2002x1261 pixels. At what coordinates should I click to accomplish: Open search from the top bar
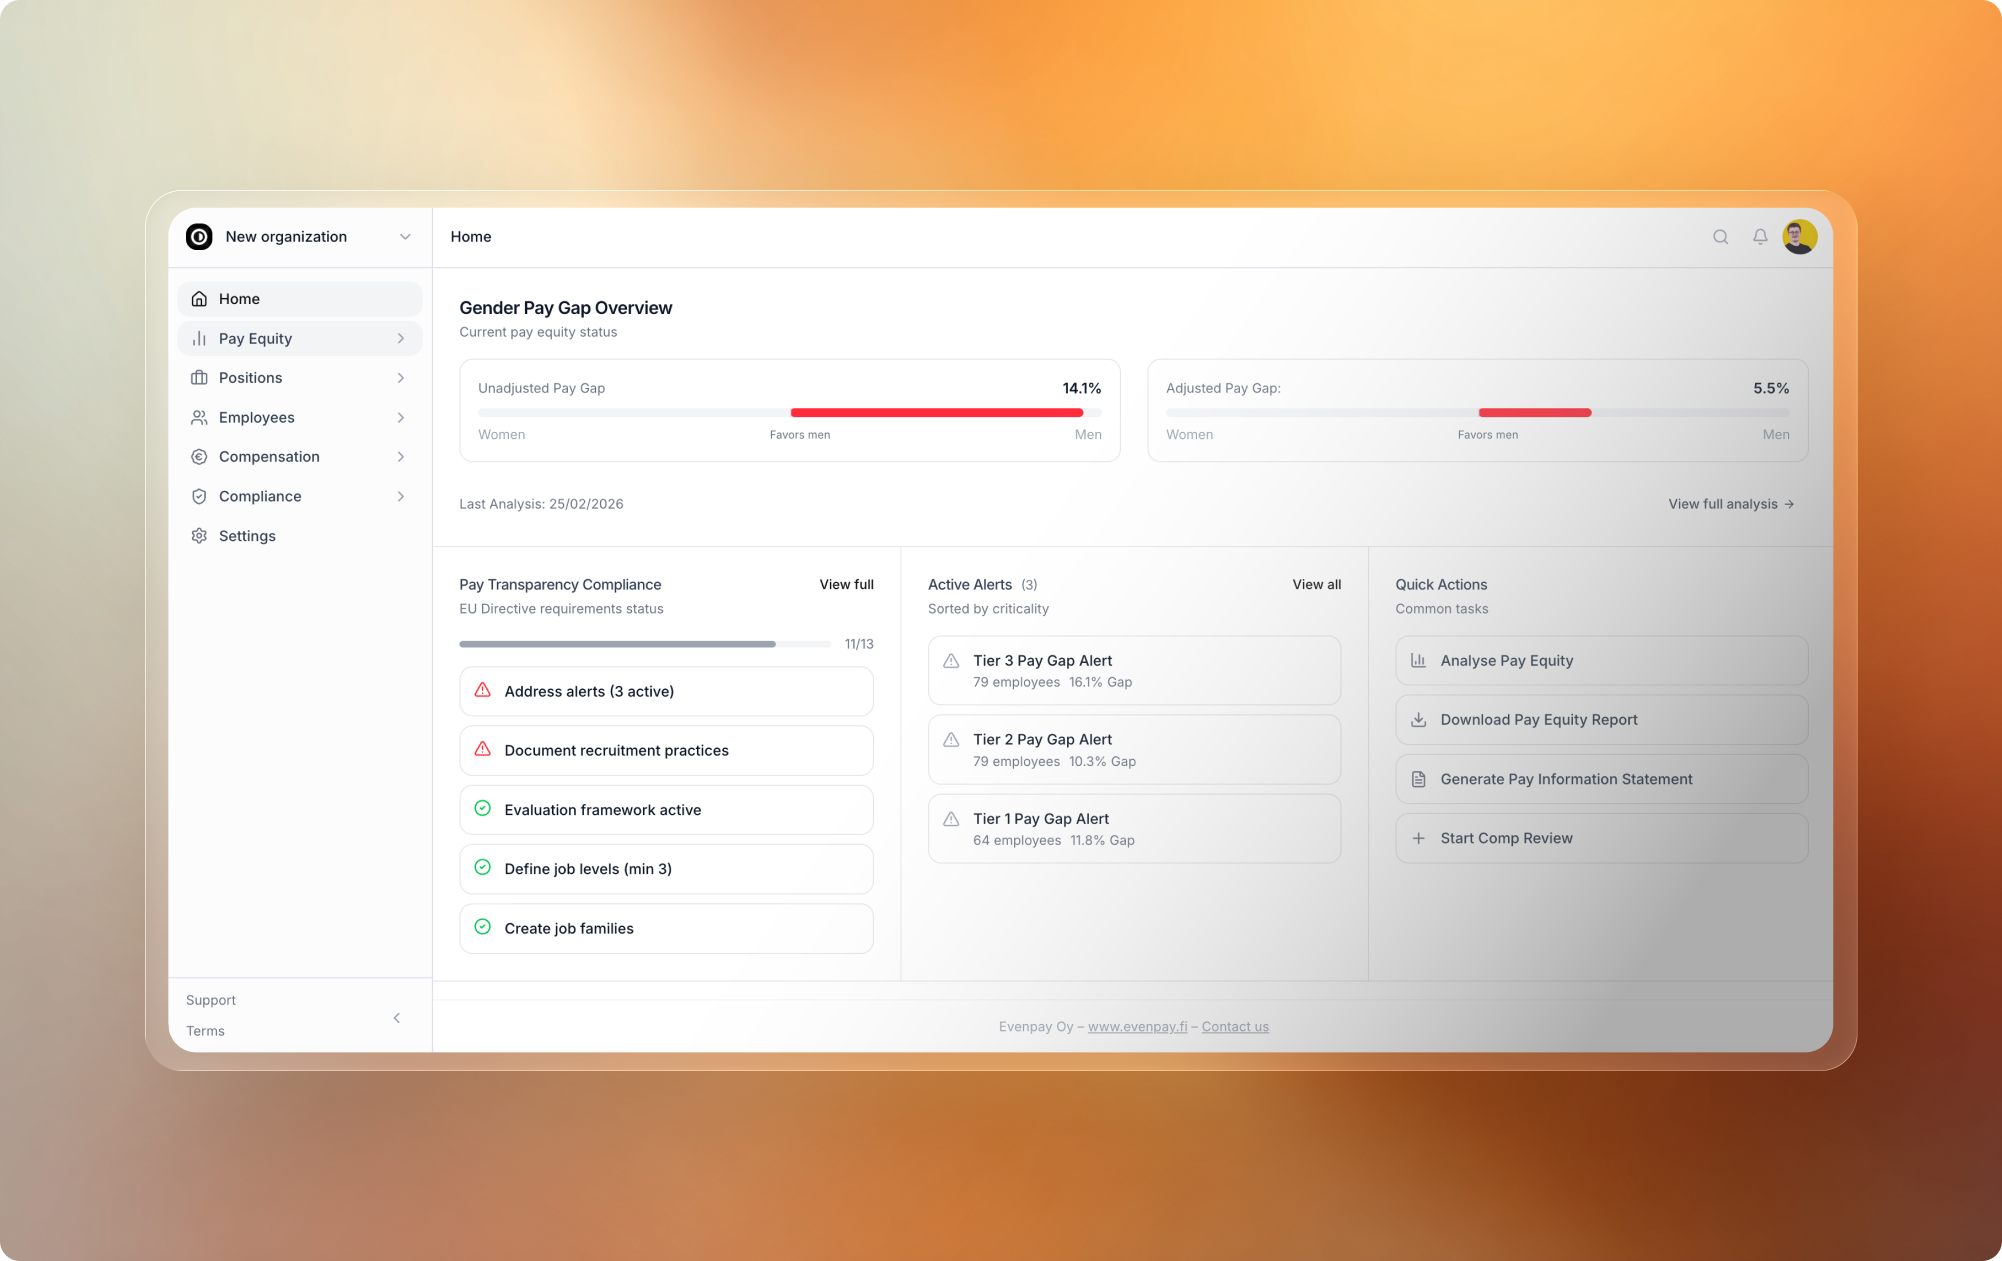(x=1720, y=237)
